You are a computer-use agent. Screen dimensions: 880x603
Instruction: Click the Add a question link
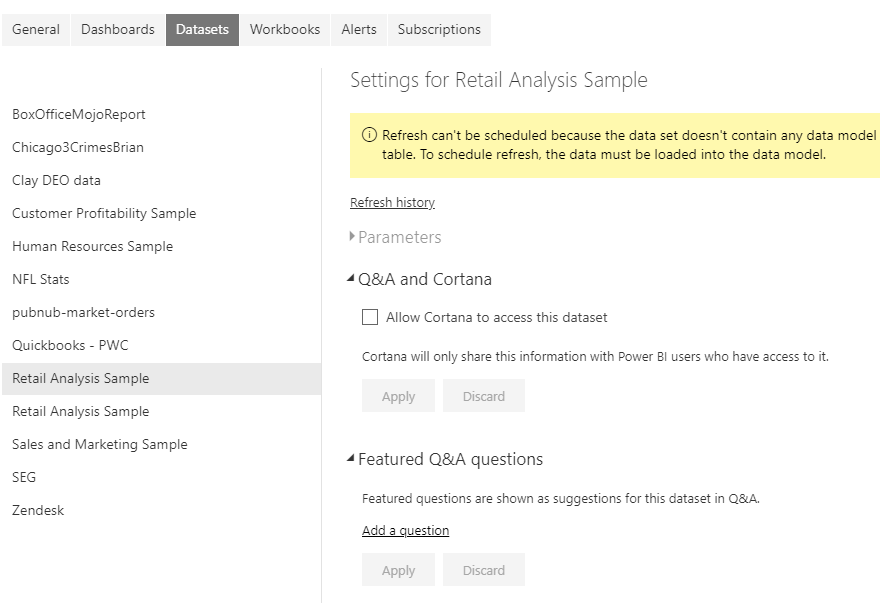click(x=405, y=530)
